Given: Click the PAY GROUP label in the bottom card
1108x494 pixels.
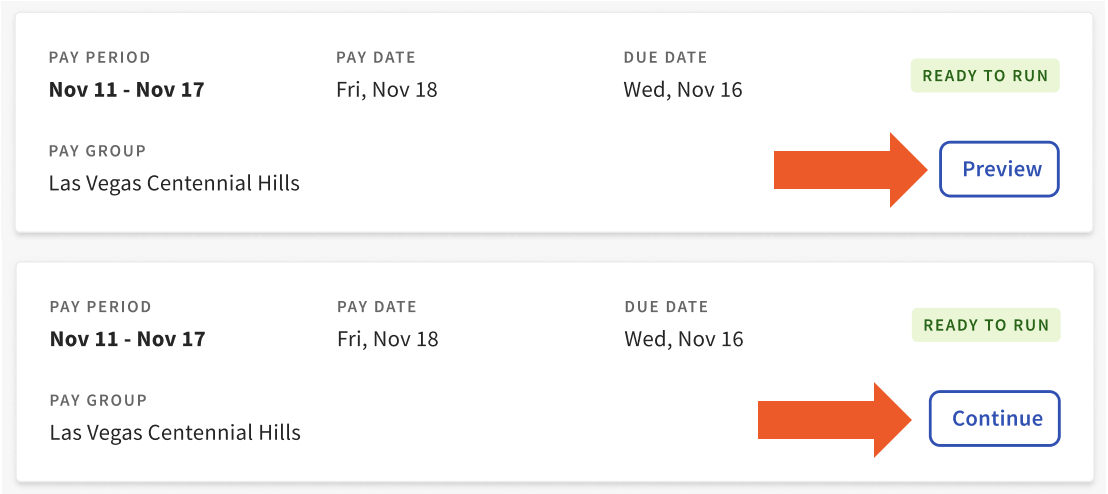Looking at the screenshot, I should pyautogui.click(x=98, y=400).
